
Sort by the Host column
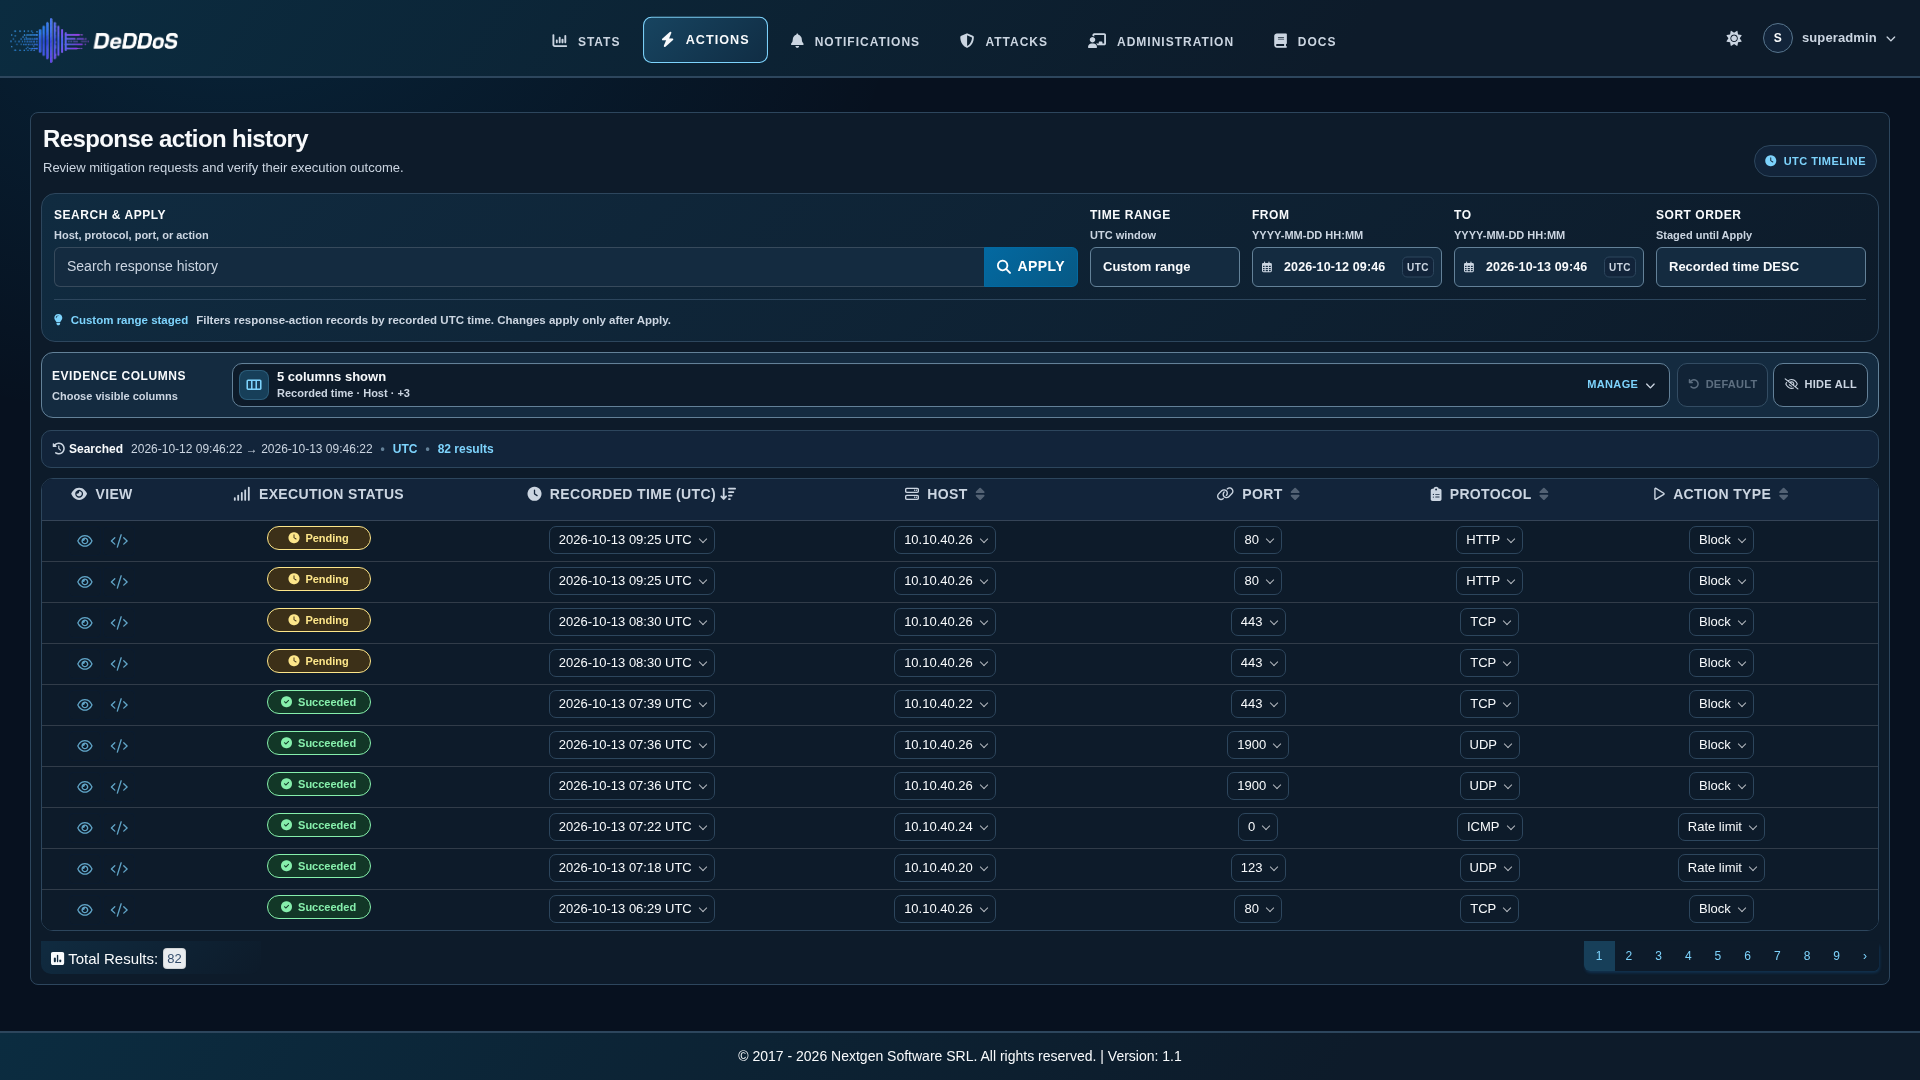[x=945, y=495]
